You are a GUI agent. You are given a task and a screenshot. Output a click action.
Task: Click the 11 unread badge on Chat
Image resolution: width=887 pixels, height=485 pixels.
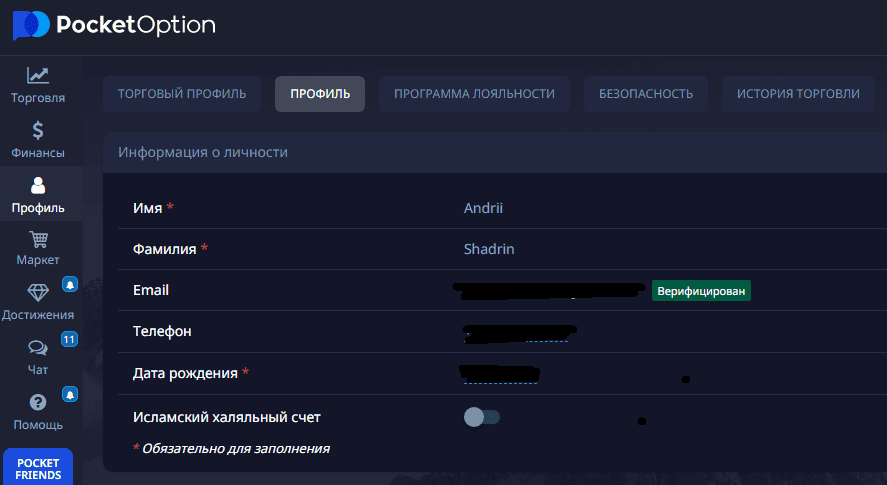(x=69, y=340)
